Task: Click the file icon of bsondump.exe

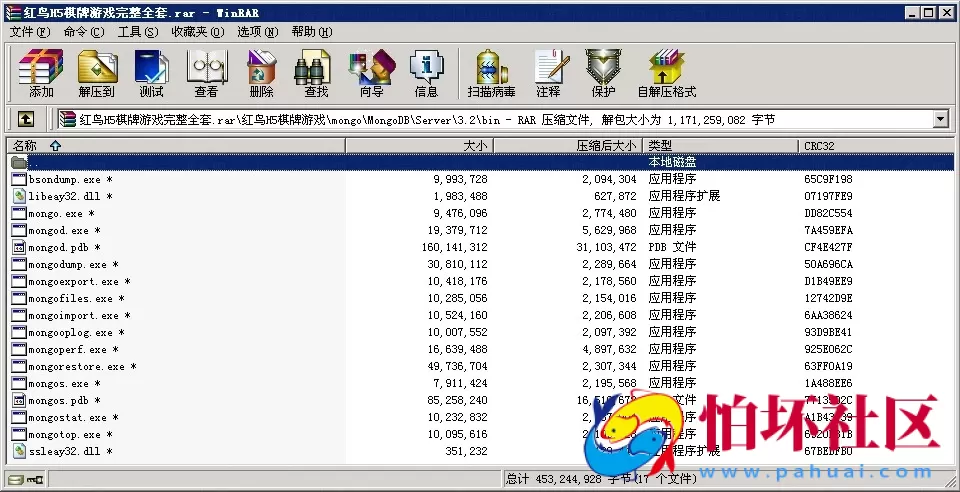Action: click(x=19, y=179)
